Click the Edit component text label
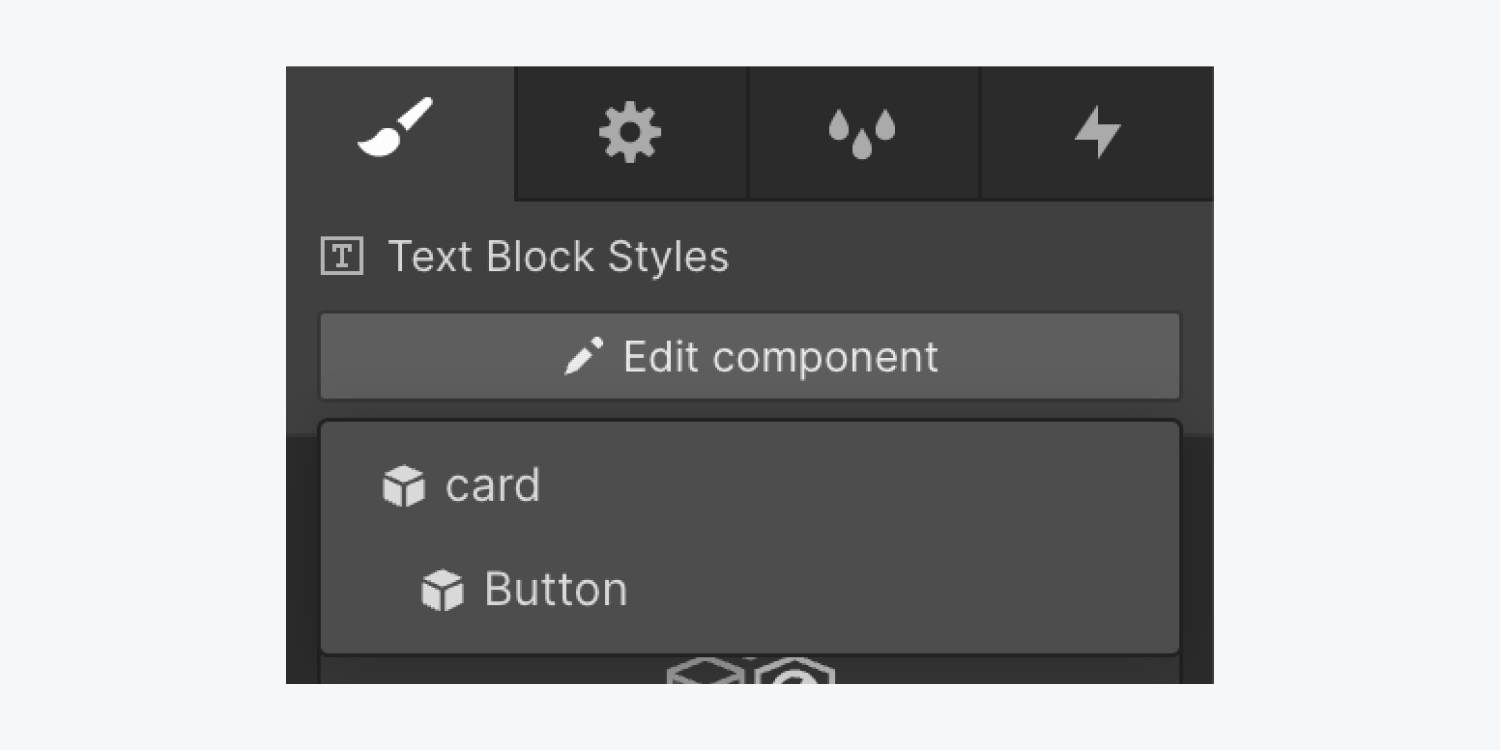This screenshot has width=1501, height=751. point(781,357)
